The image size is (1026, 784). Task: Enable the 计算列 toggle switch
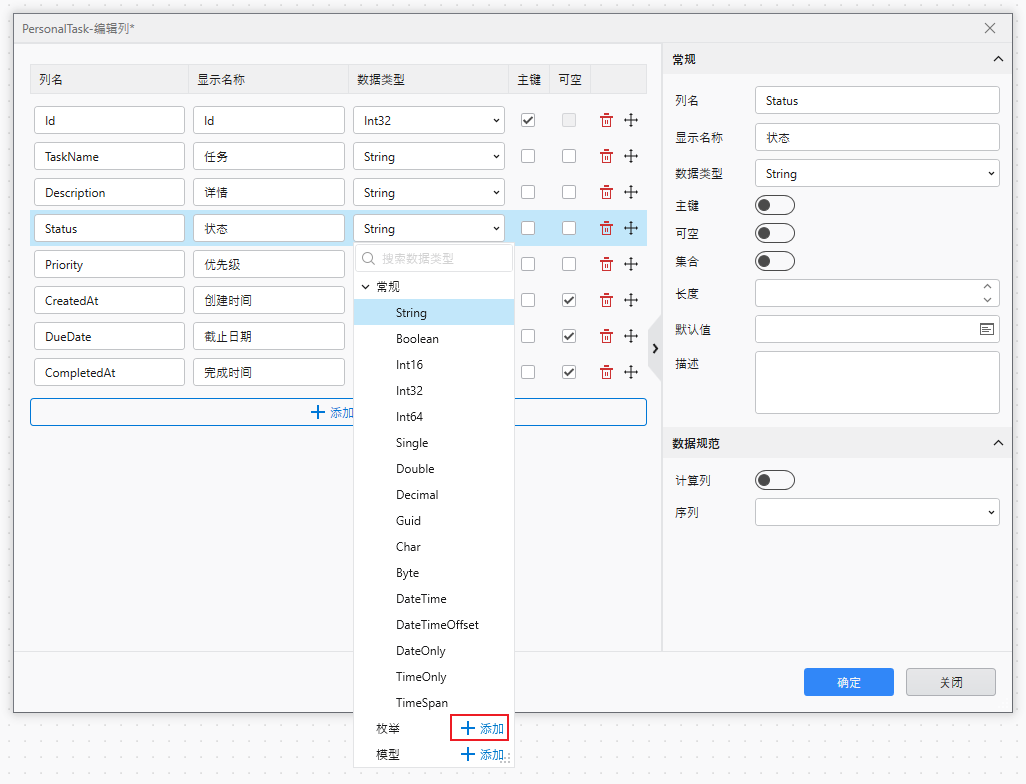[775, 479]
